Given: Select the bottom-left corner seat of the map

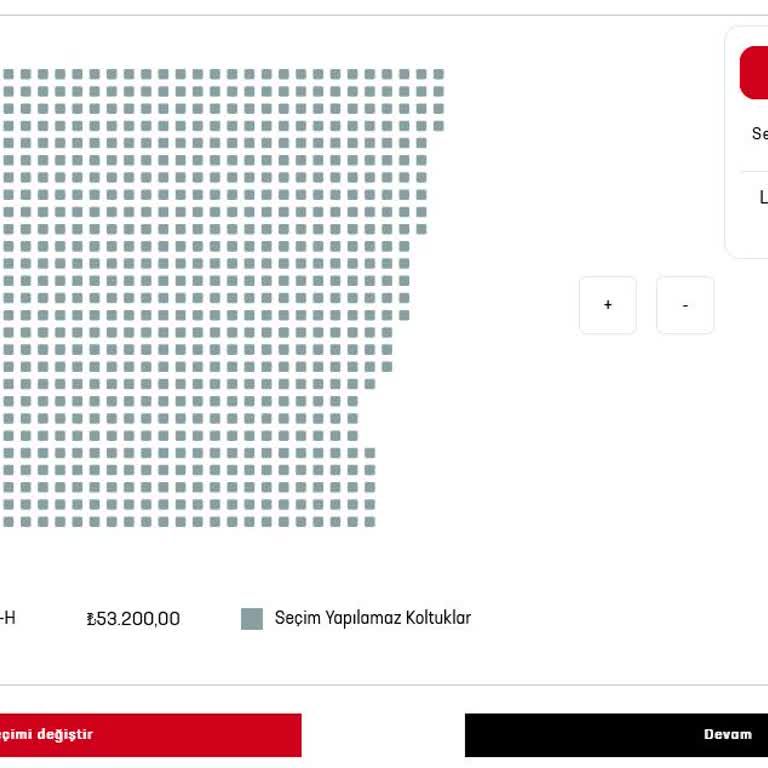Looking at the screenshot, I should click(x=8, y=522).
